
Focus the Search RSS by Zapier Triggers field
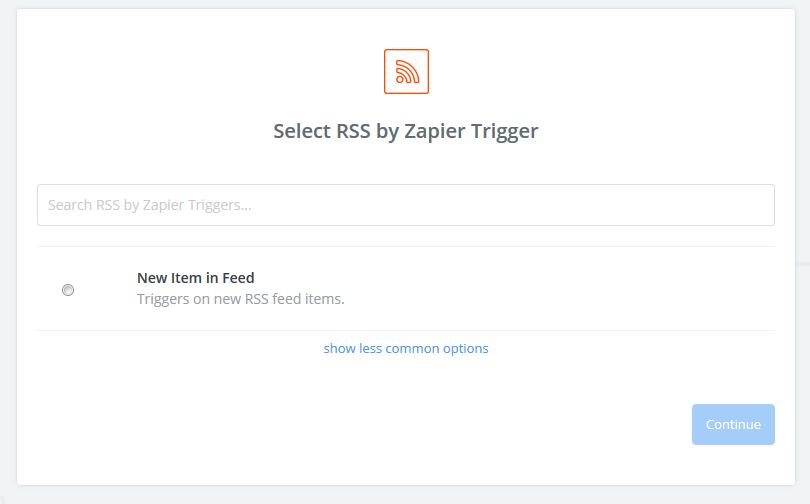pyautogui.click(x=406, y=205)
